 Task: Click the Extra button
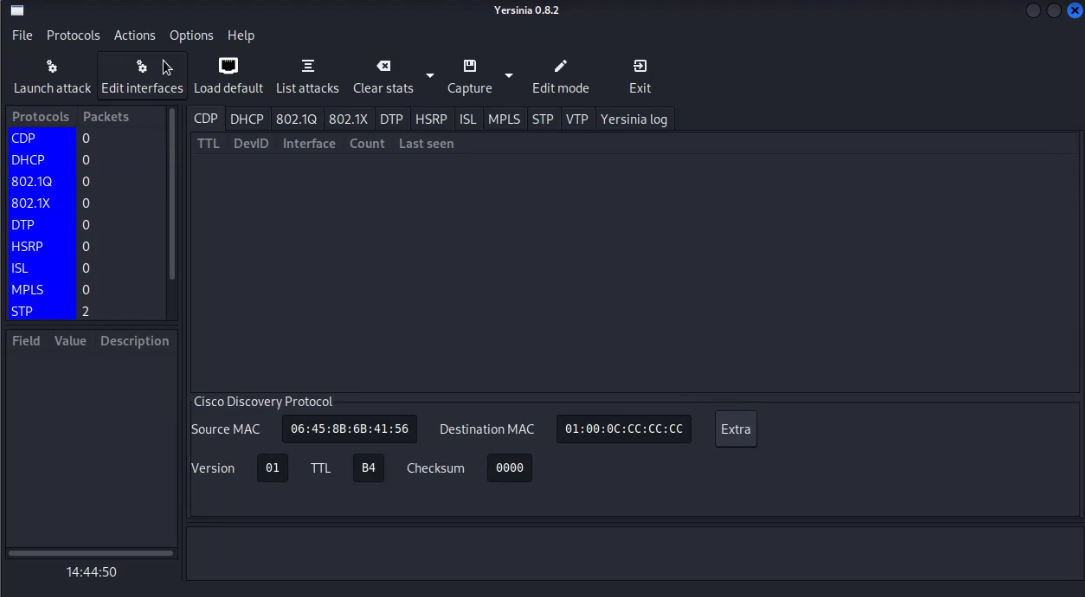point(736,429)
